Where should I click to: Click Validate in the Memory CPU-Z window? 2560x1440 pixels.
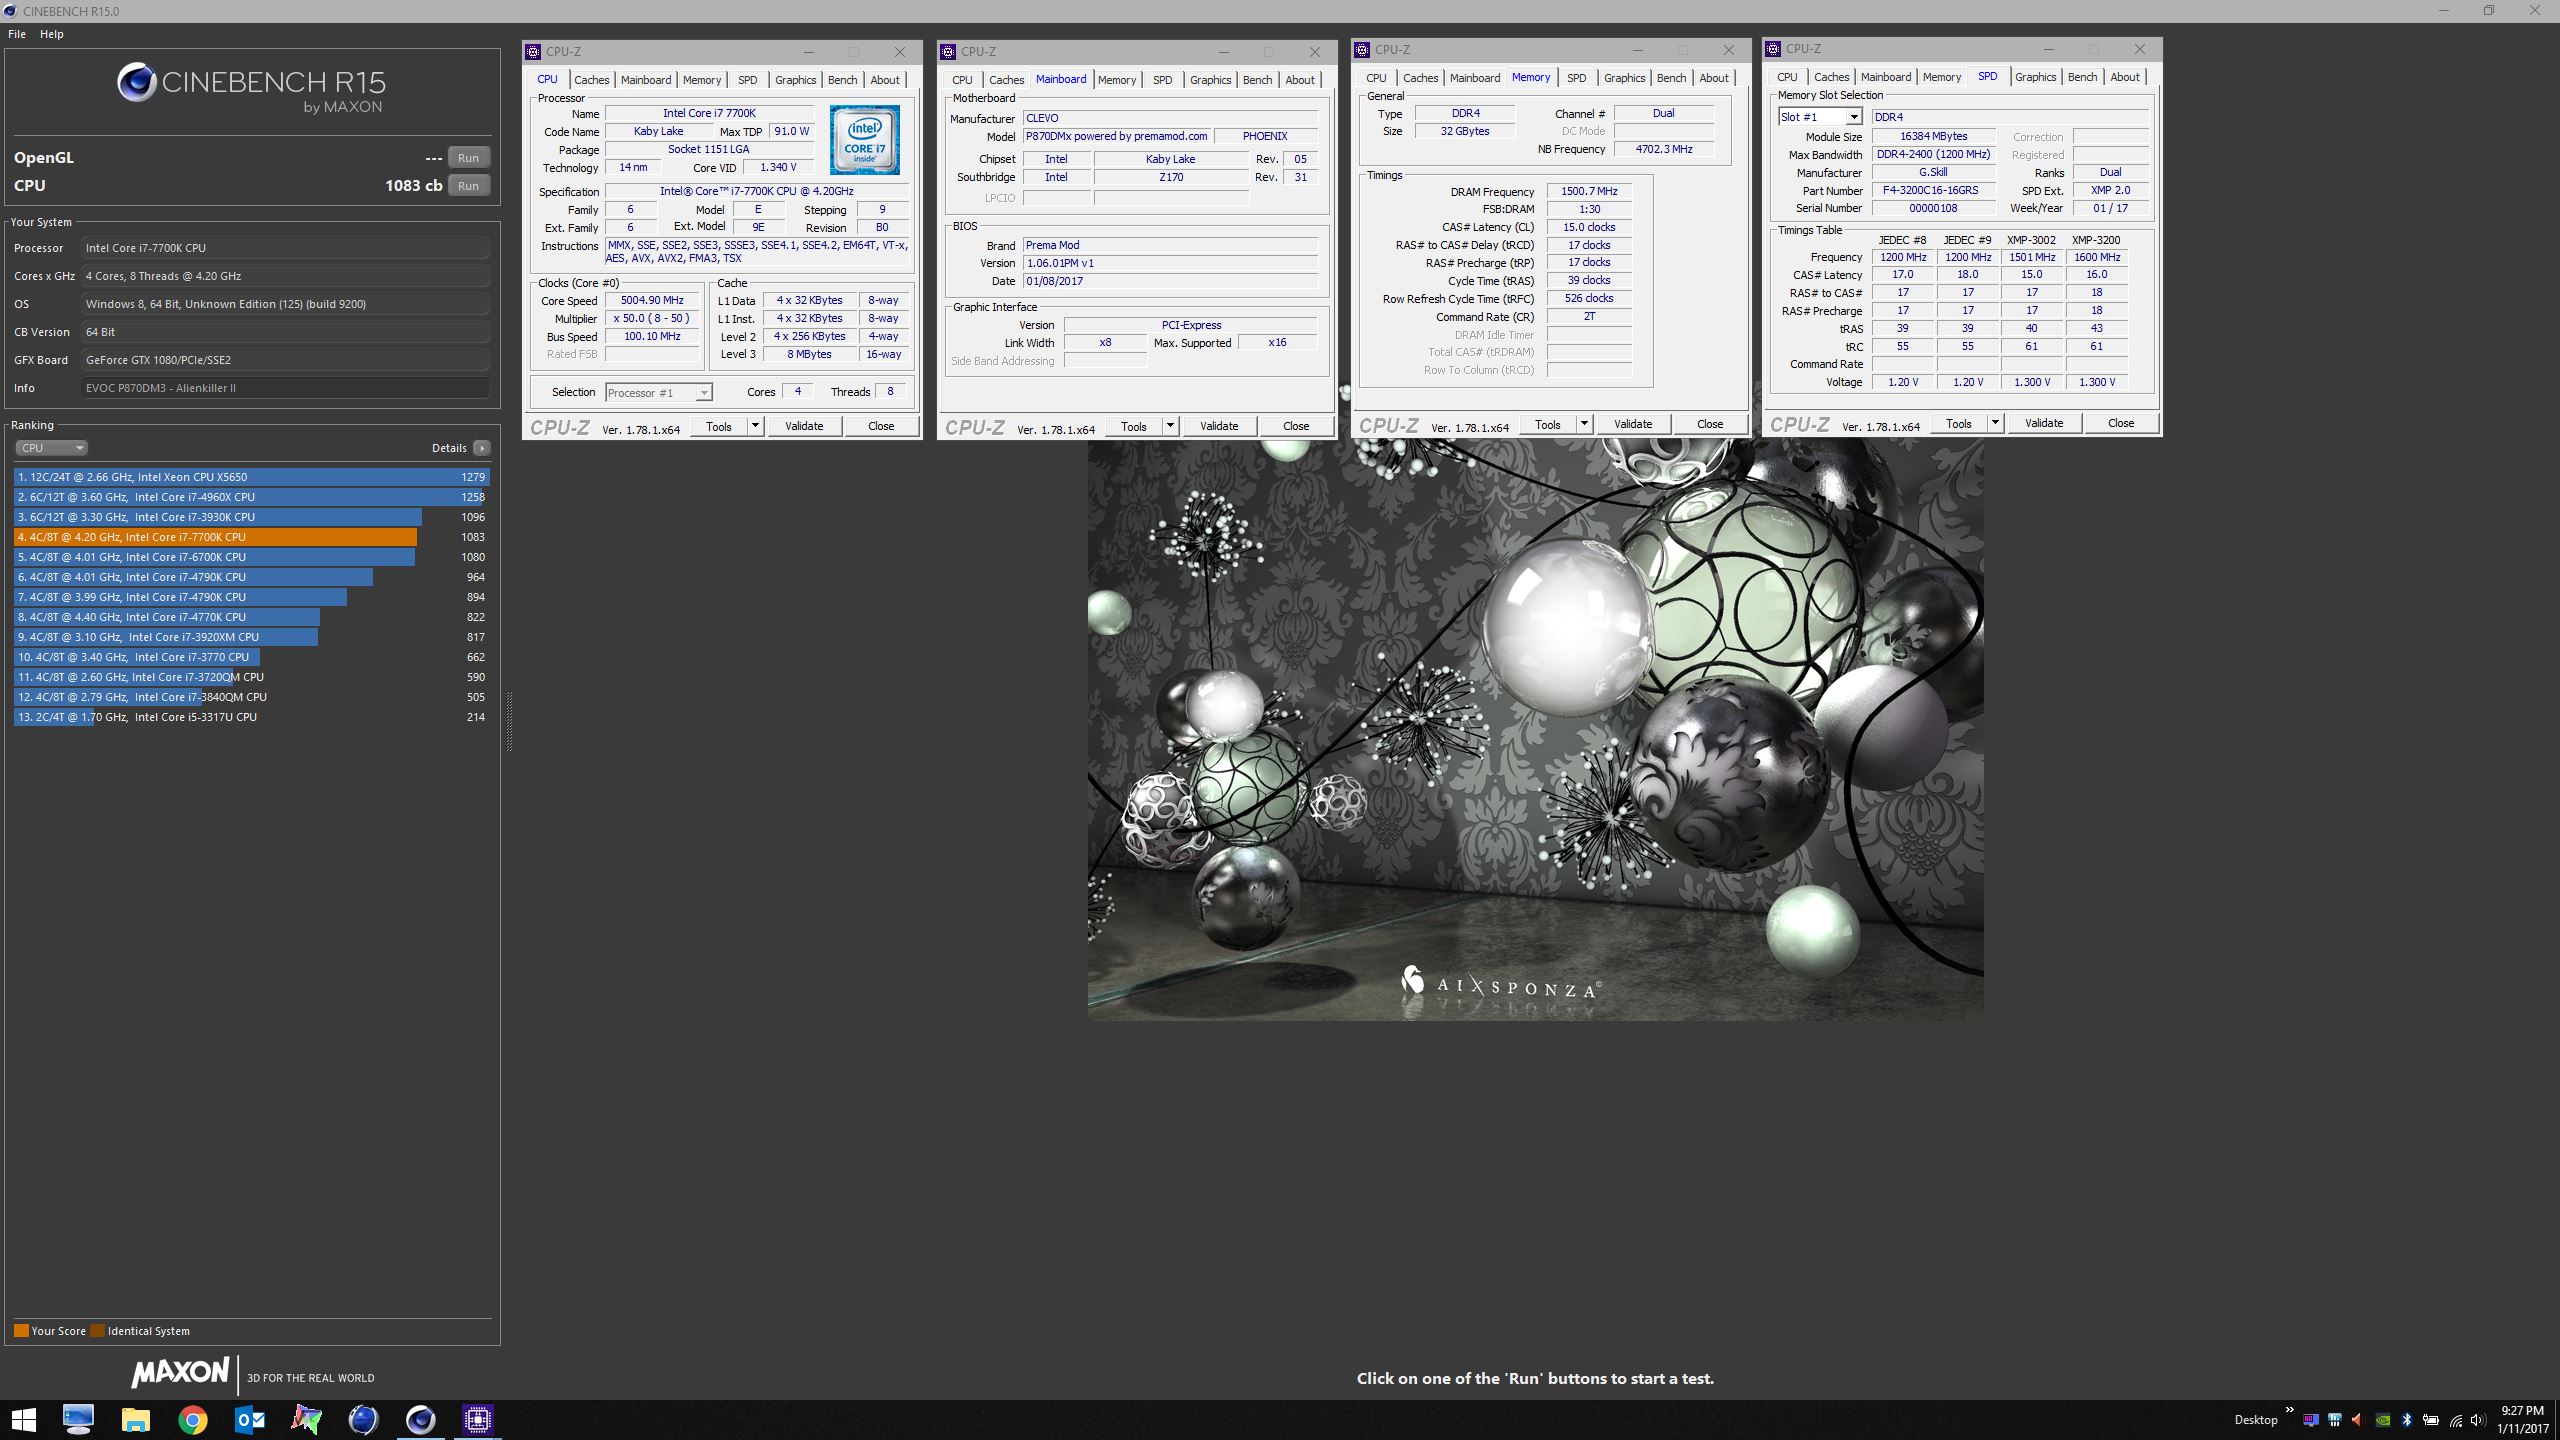pos(1633,424)
